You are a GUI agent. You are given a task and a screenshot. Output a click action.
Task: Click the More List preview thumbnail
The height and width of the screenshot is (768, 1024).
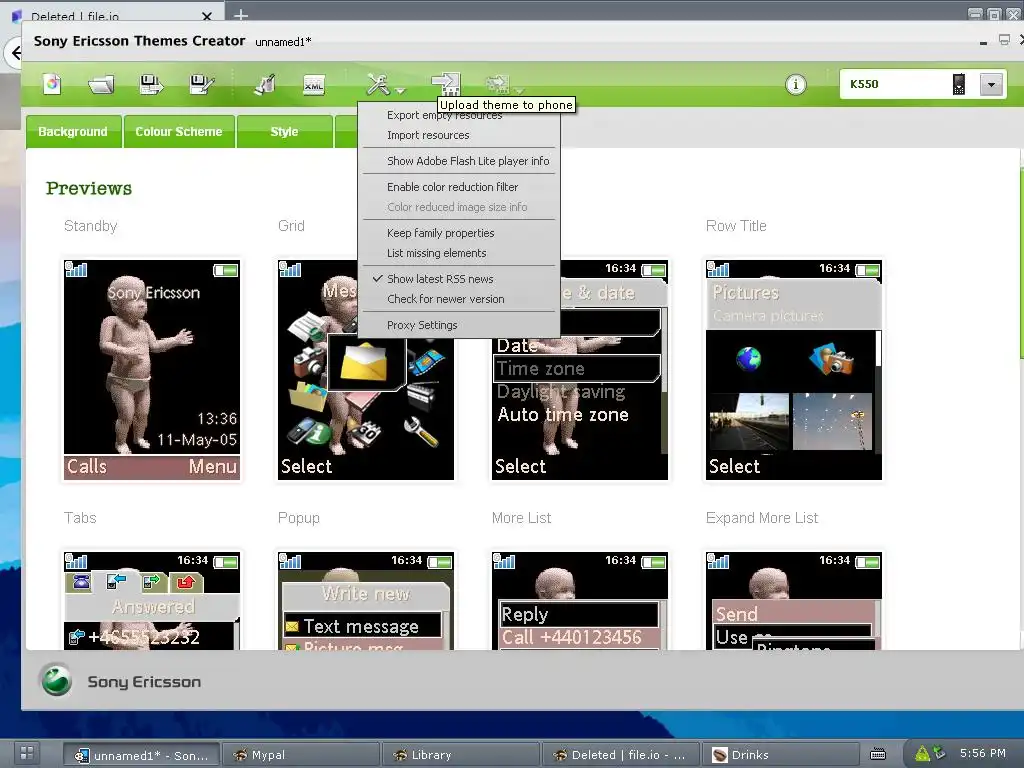pyautogui.click(x=580, y=600)
